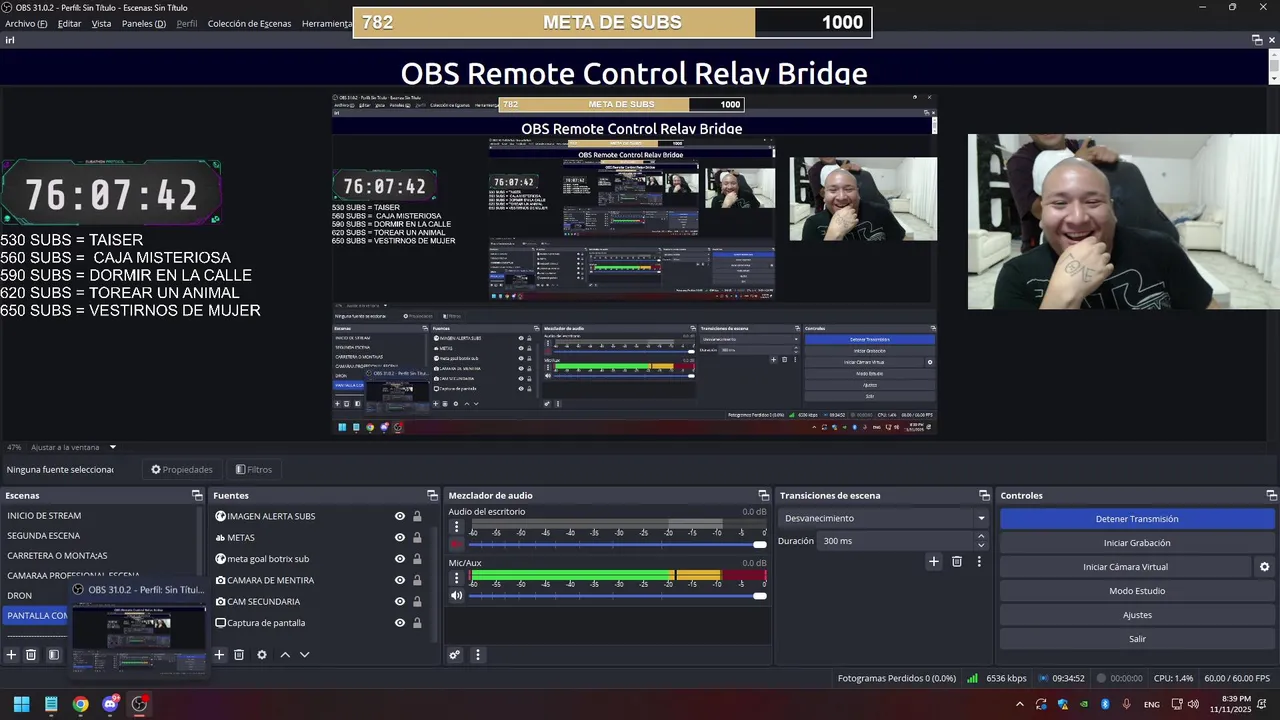Move source down with the arrow

point(305,655)
